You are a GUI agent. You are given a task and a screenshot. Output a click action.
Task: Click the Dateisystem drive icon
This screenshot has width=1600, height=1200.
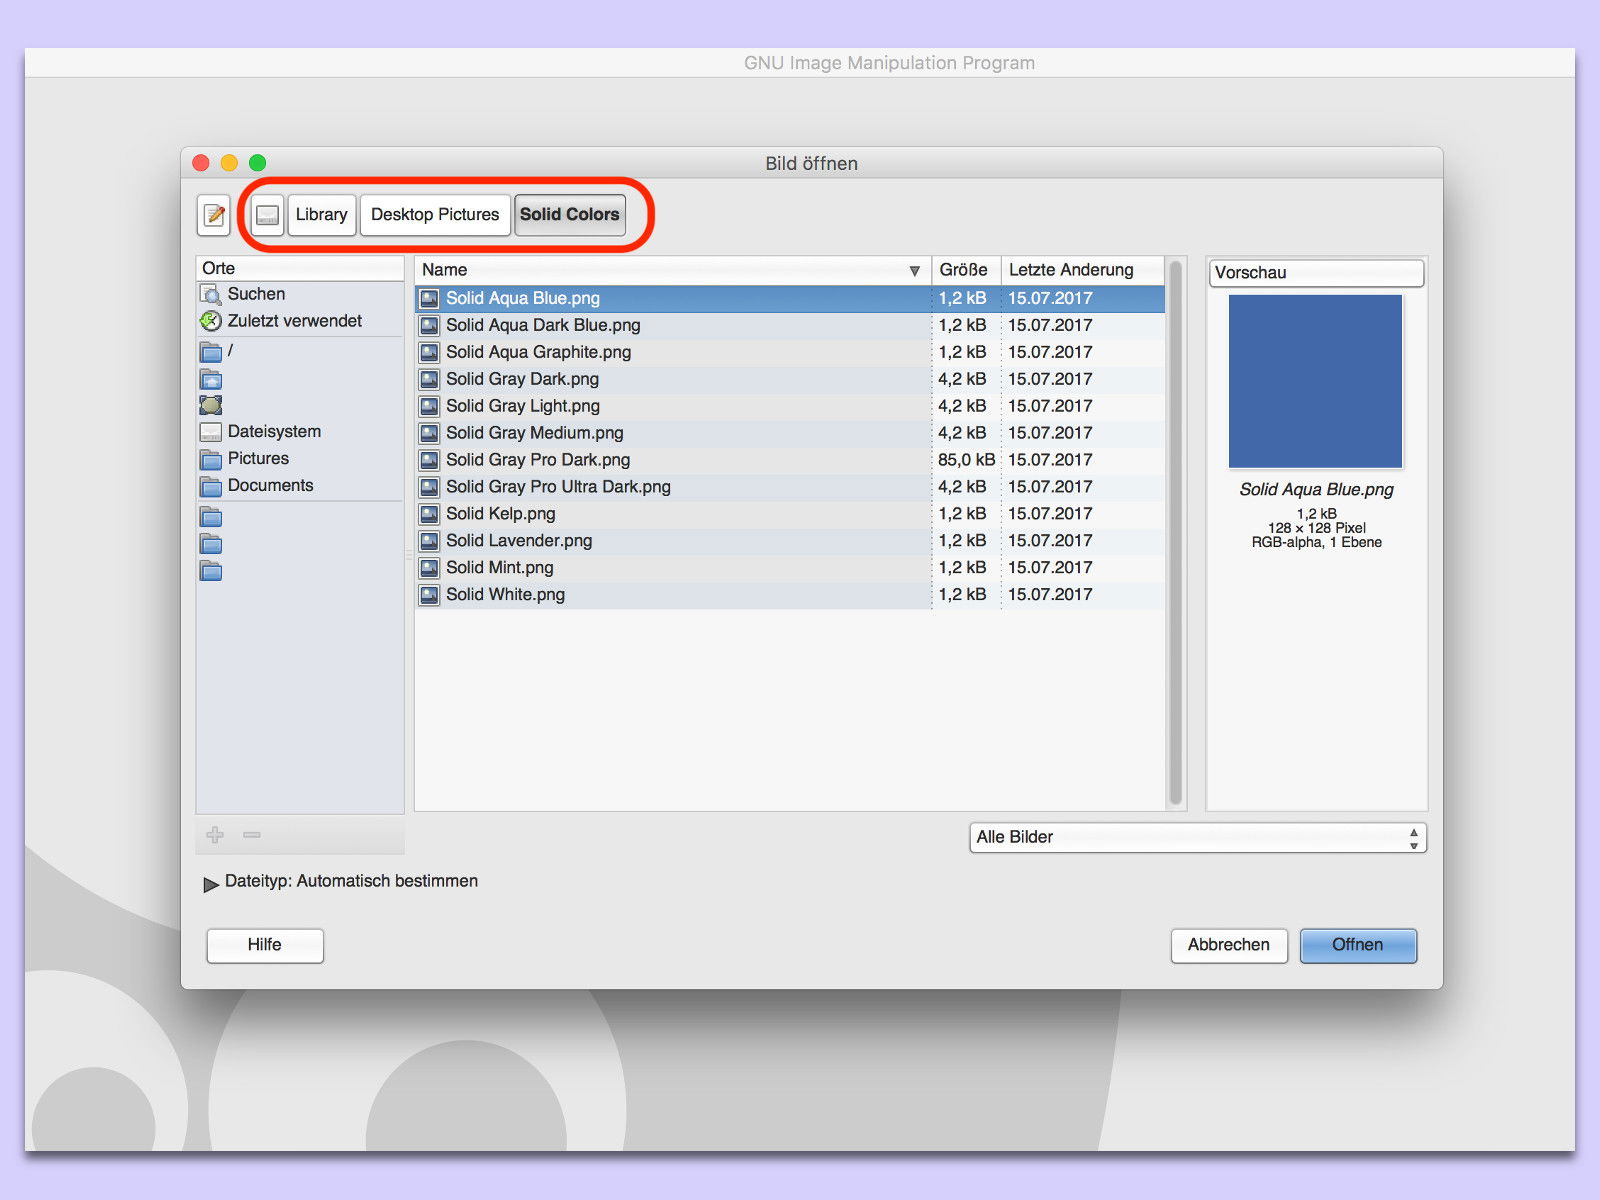pyautogui.click(x=210, y=432)
